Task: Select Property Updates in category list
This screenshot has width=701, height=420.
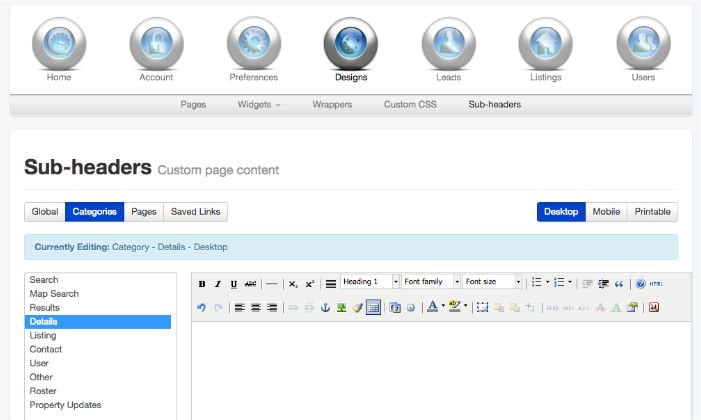Action: (97, 405)
